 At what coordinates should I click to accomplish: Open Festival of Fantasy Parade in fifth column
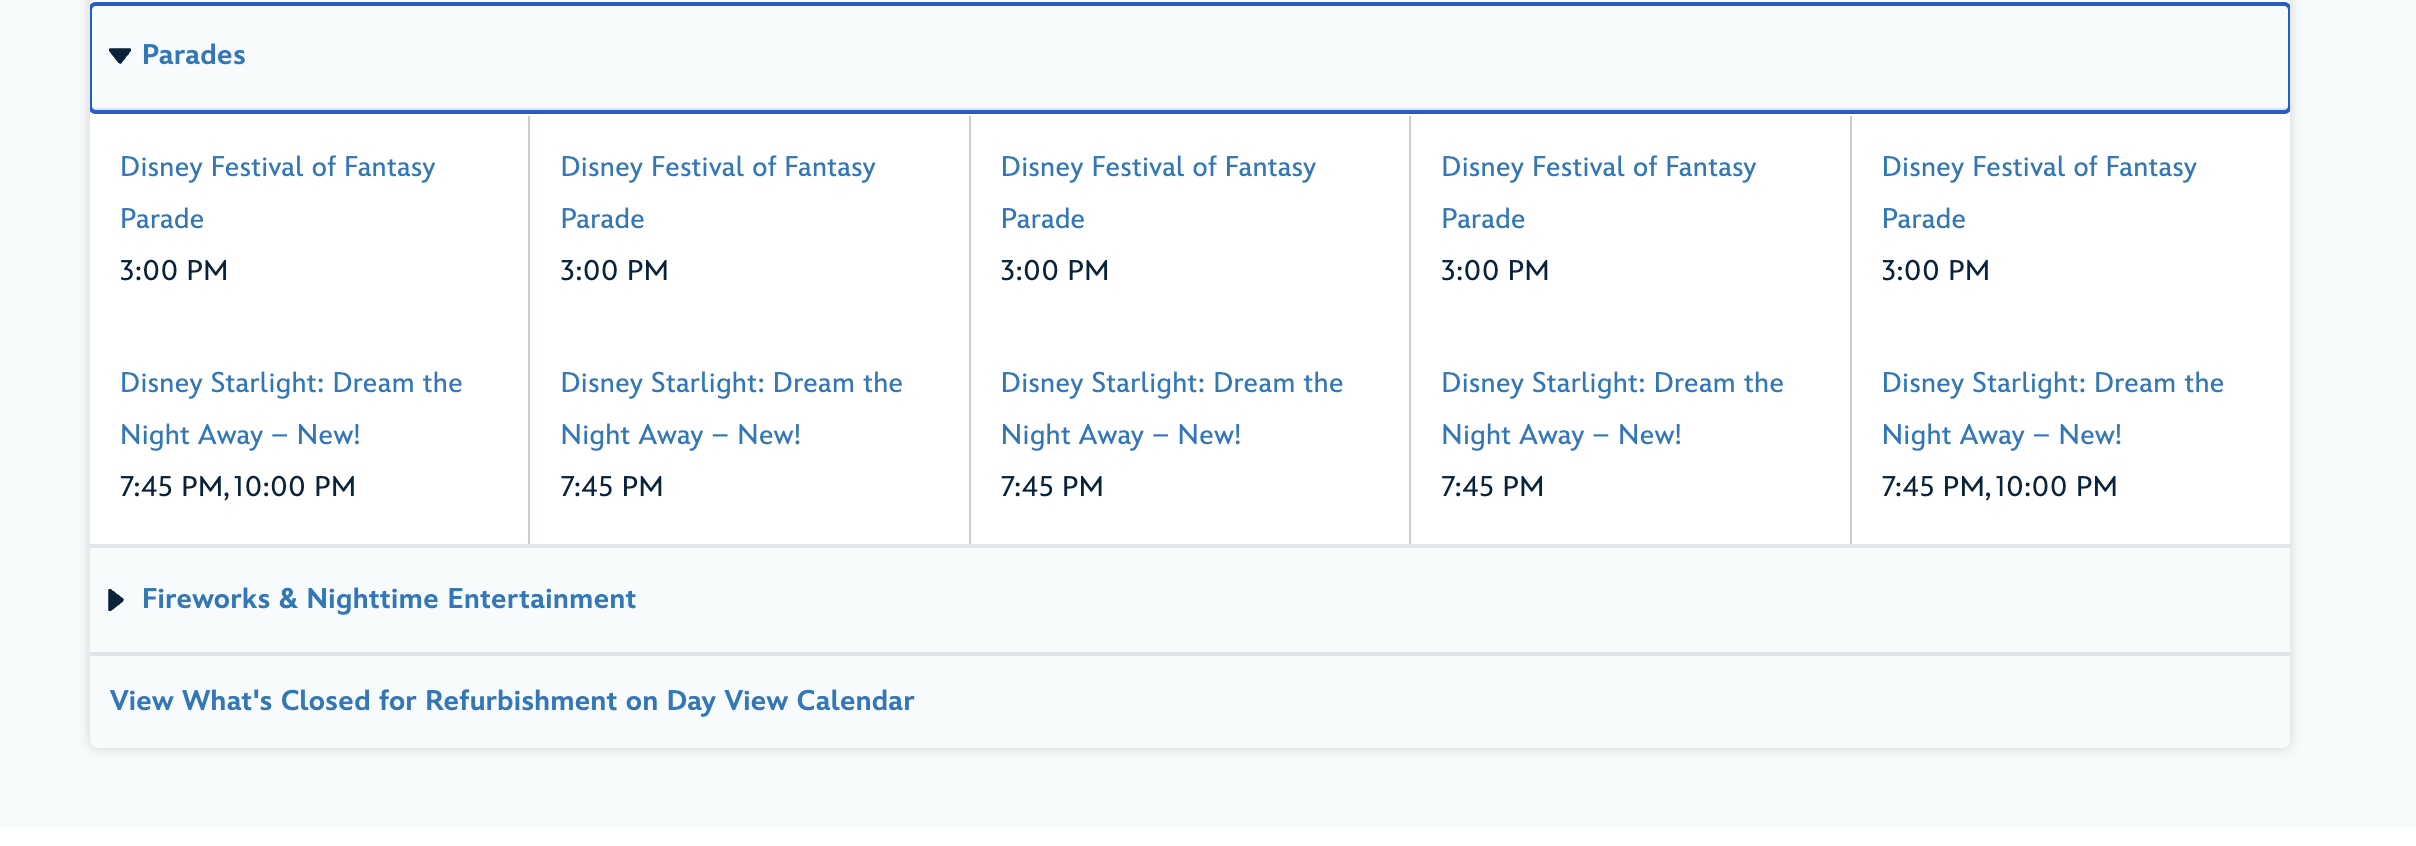tap(2038, 167)
